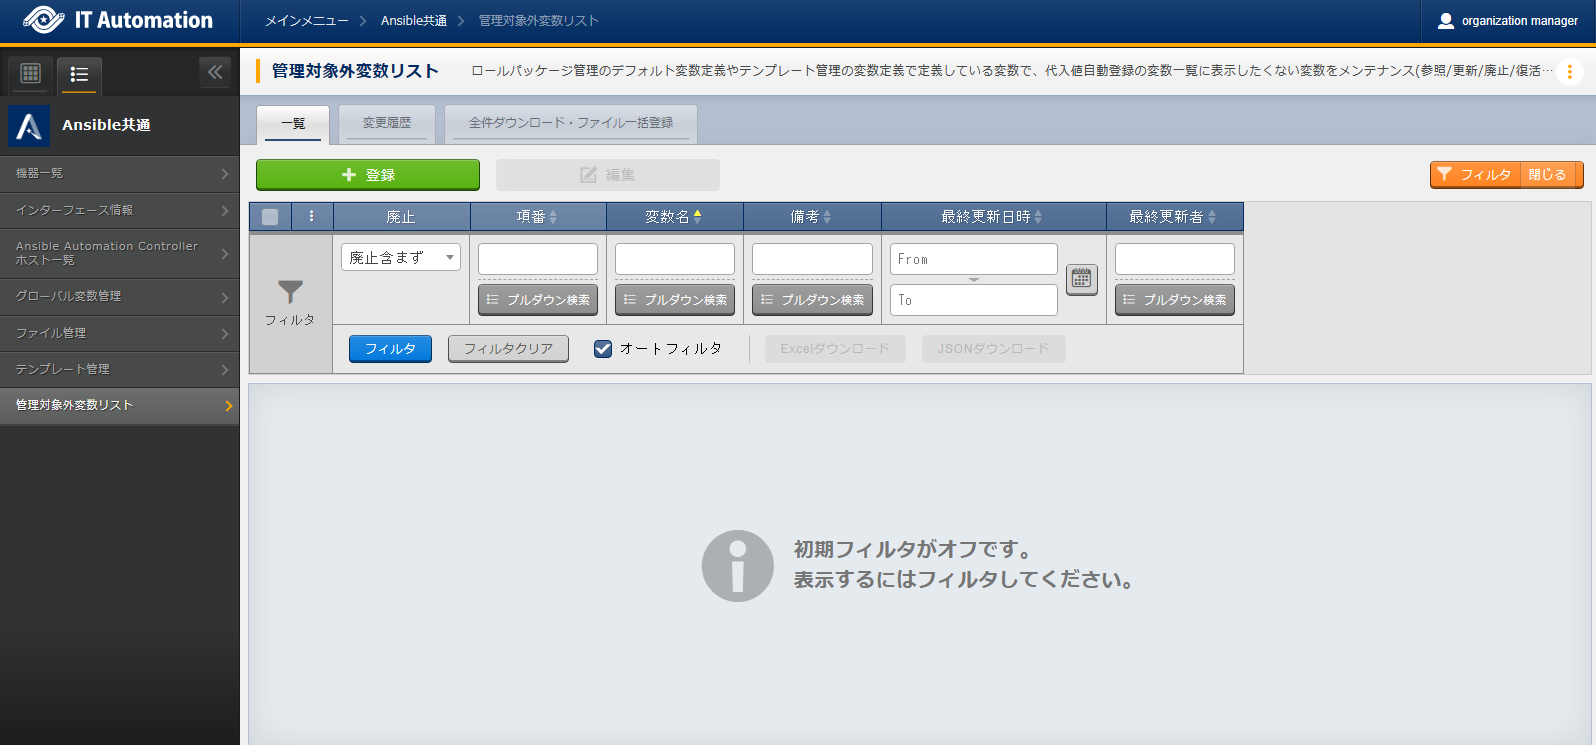The height and width of the screenshot is (745, 1596).
Task: Open the グローバル変数管理 menu item
Action: coord(119,296)
